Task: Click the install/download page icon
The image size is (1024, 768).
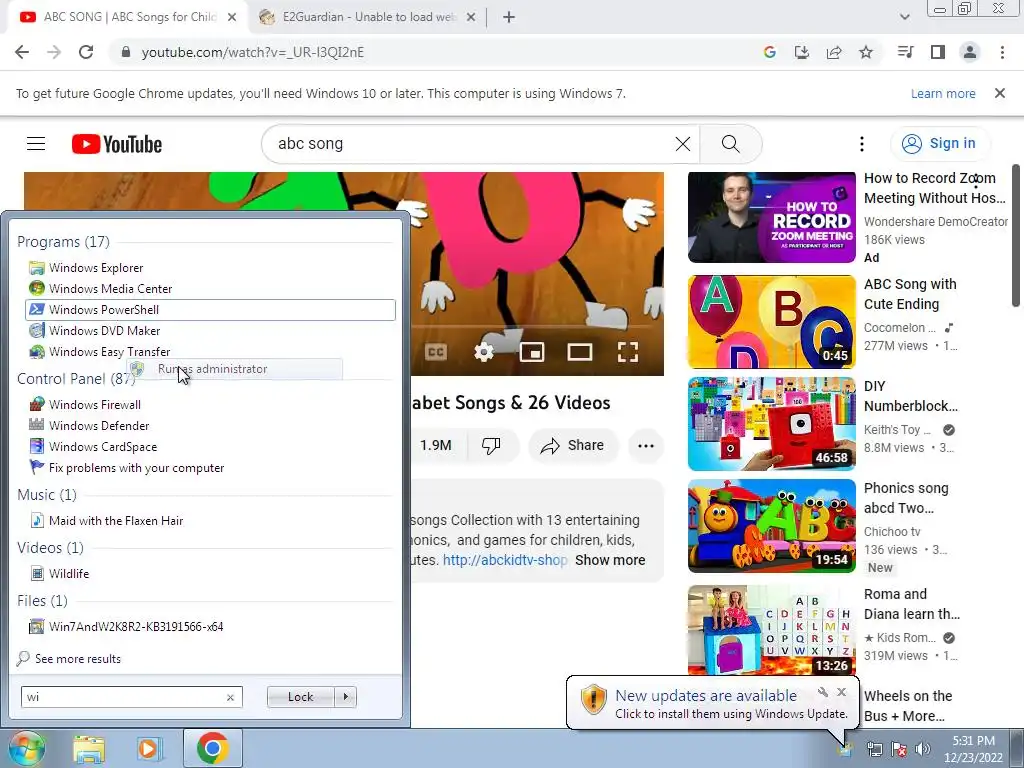Action: point(802,52)
